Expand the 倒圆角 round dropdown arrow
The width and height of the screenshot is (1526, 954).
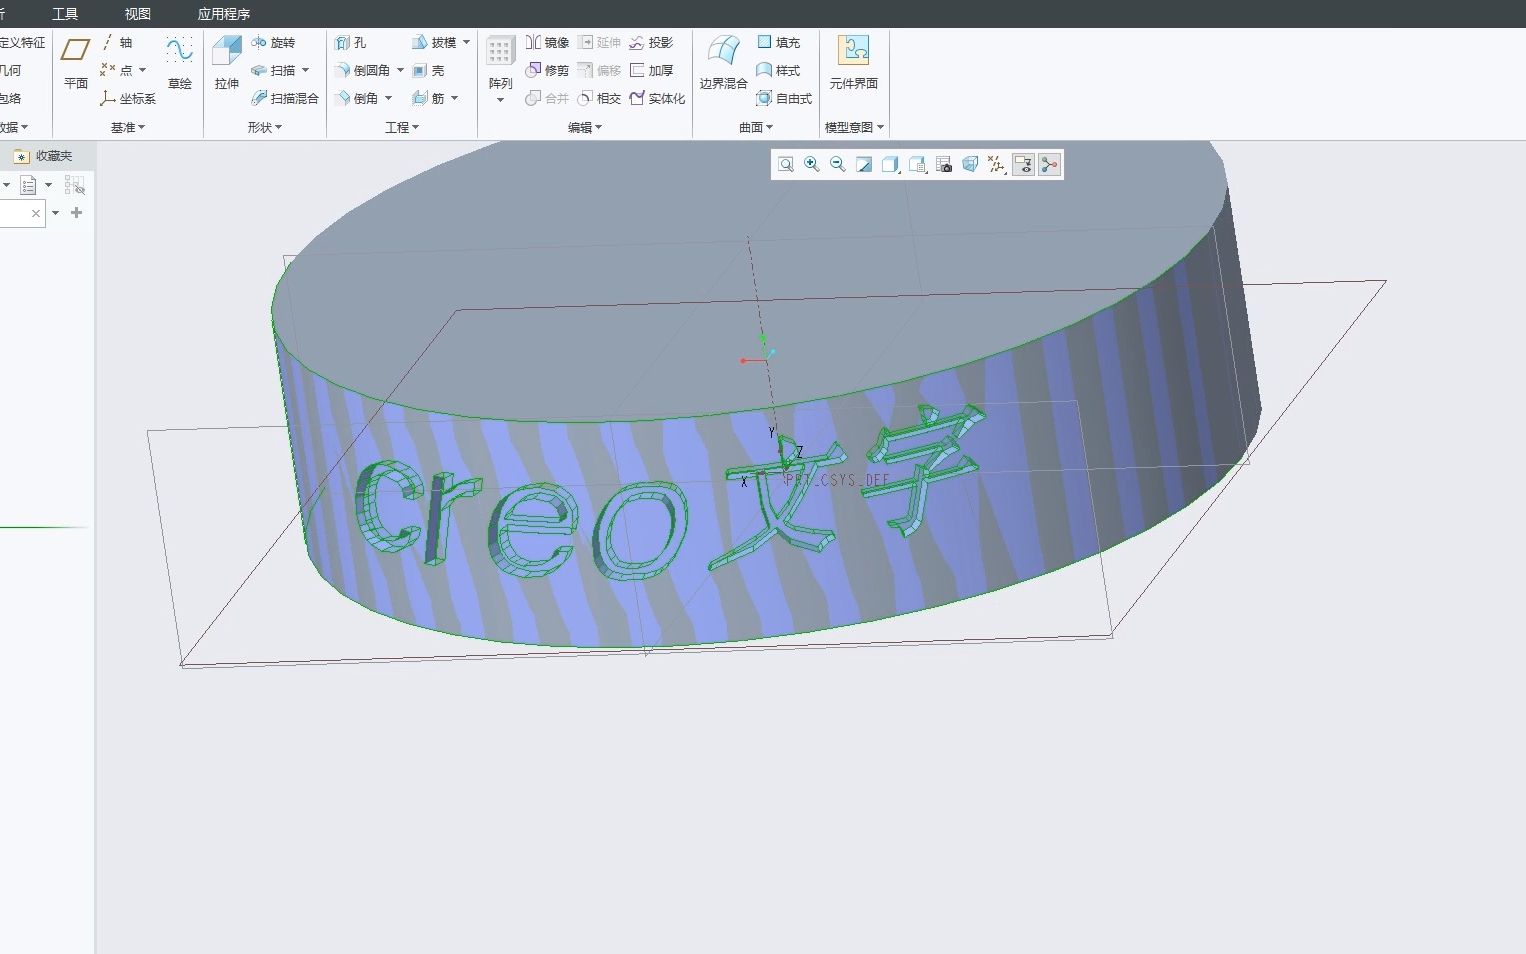(x=400, y=70)
